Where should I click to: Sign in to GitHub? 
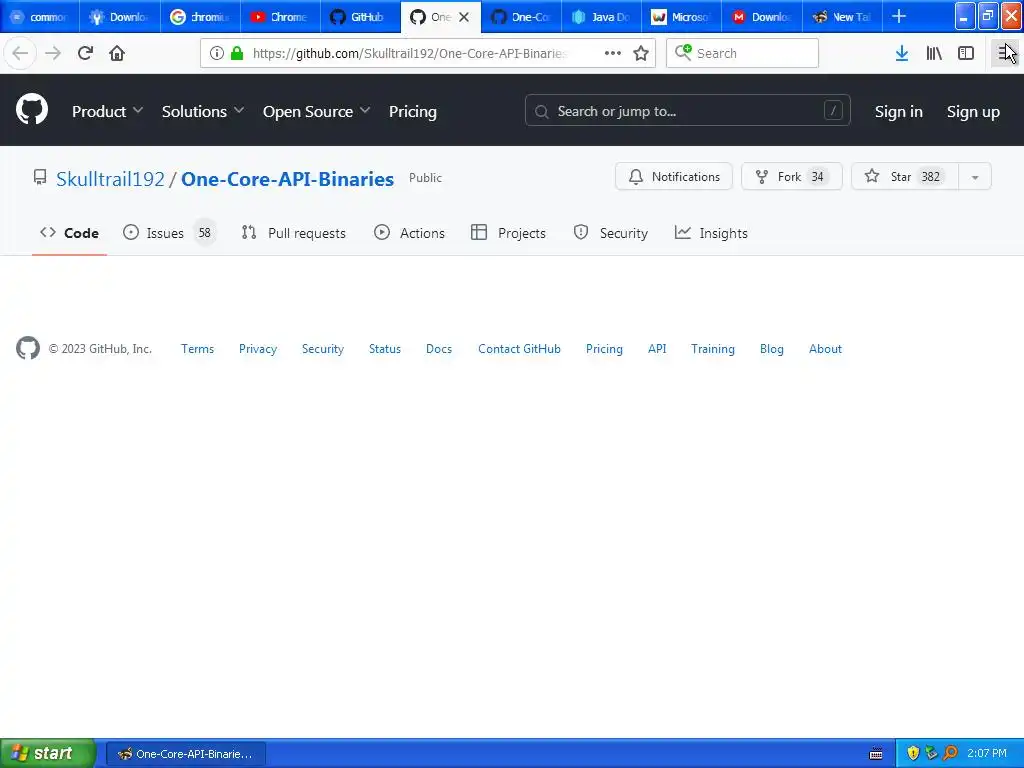point(899,112)
